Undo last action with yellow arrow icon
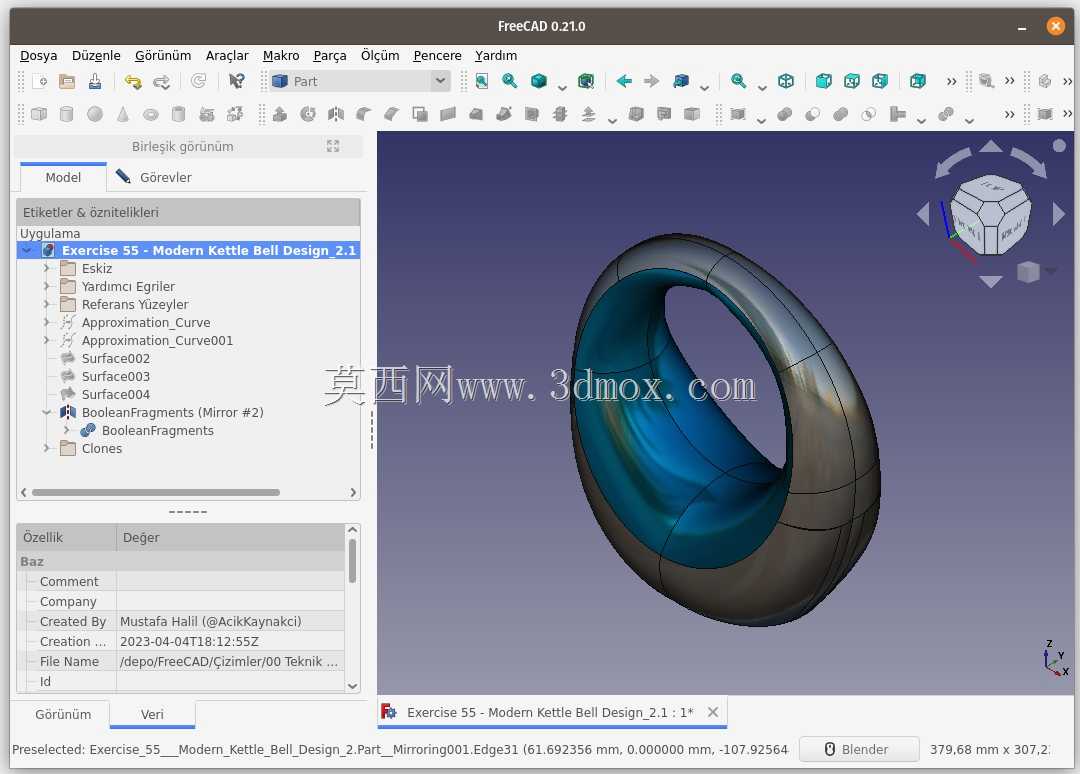The height and width of the screenshot is (774, 1080). [132, 81]
